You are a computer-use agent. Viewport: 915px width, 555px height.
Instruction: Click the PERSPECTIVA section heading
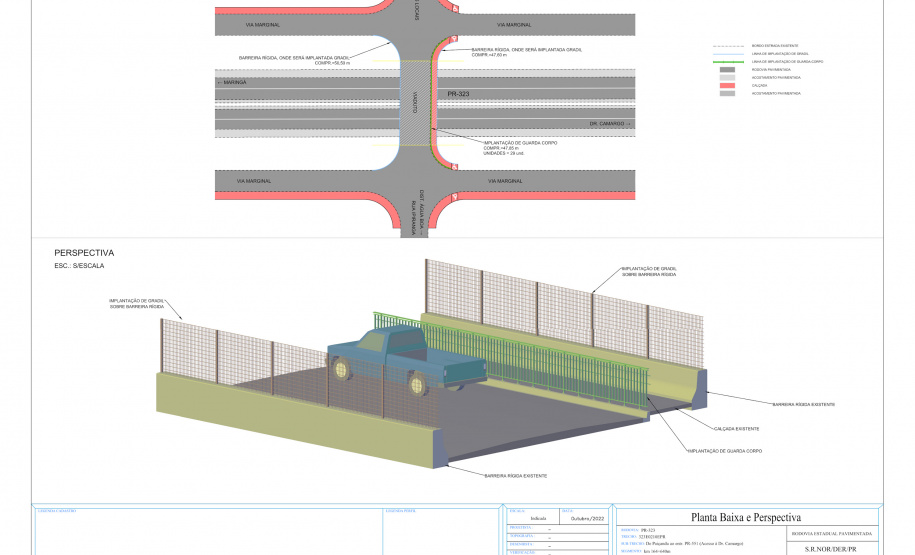[x=84, y=253]
